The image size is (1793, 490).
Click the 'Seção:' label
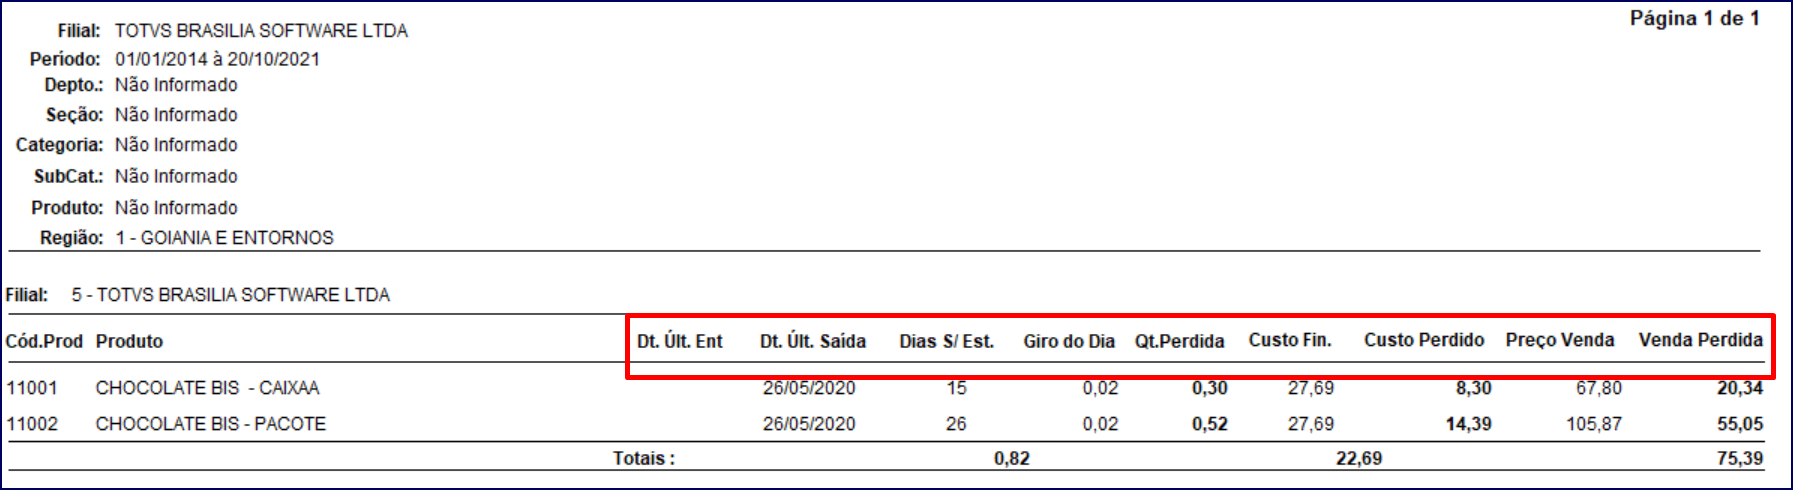pos(74,115)
